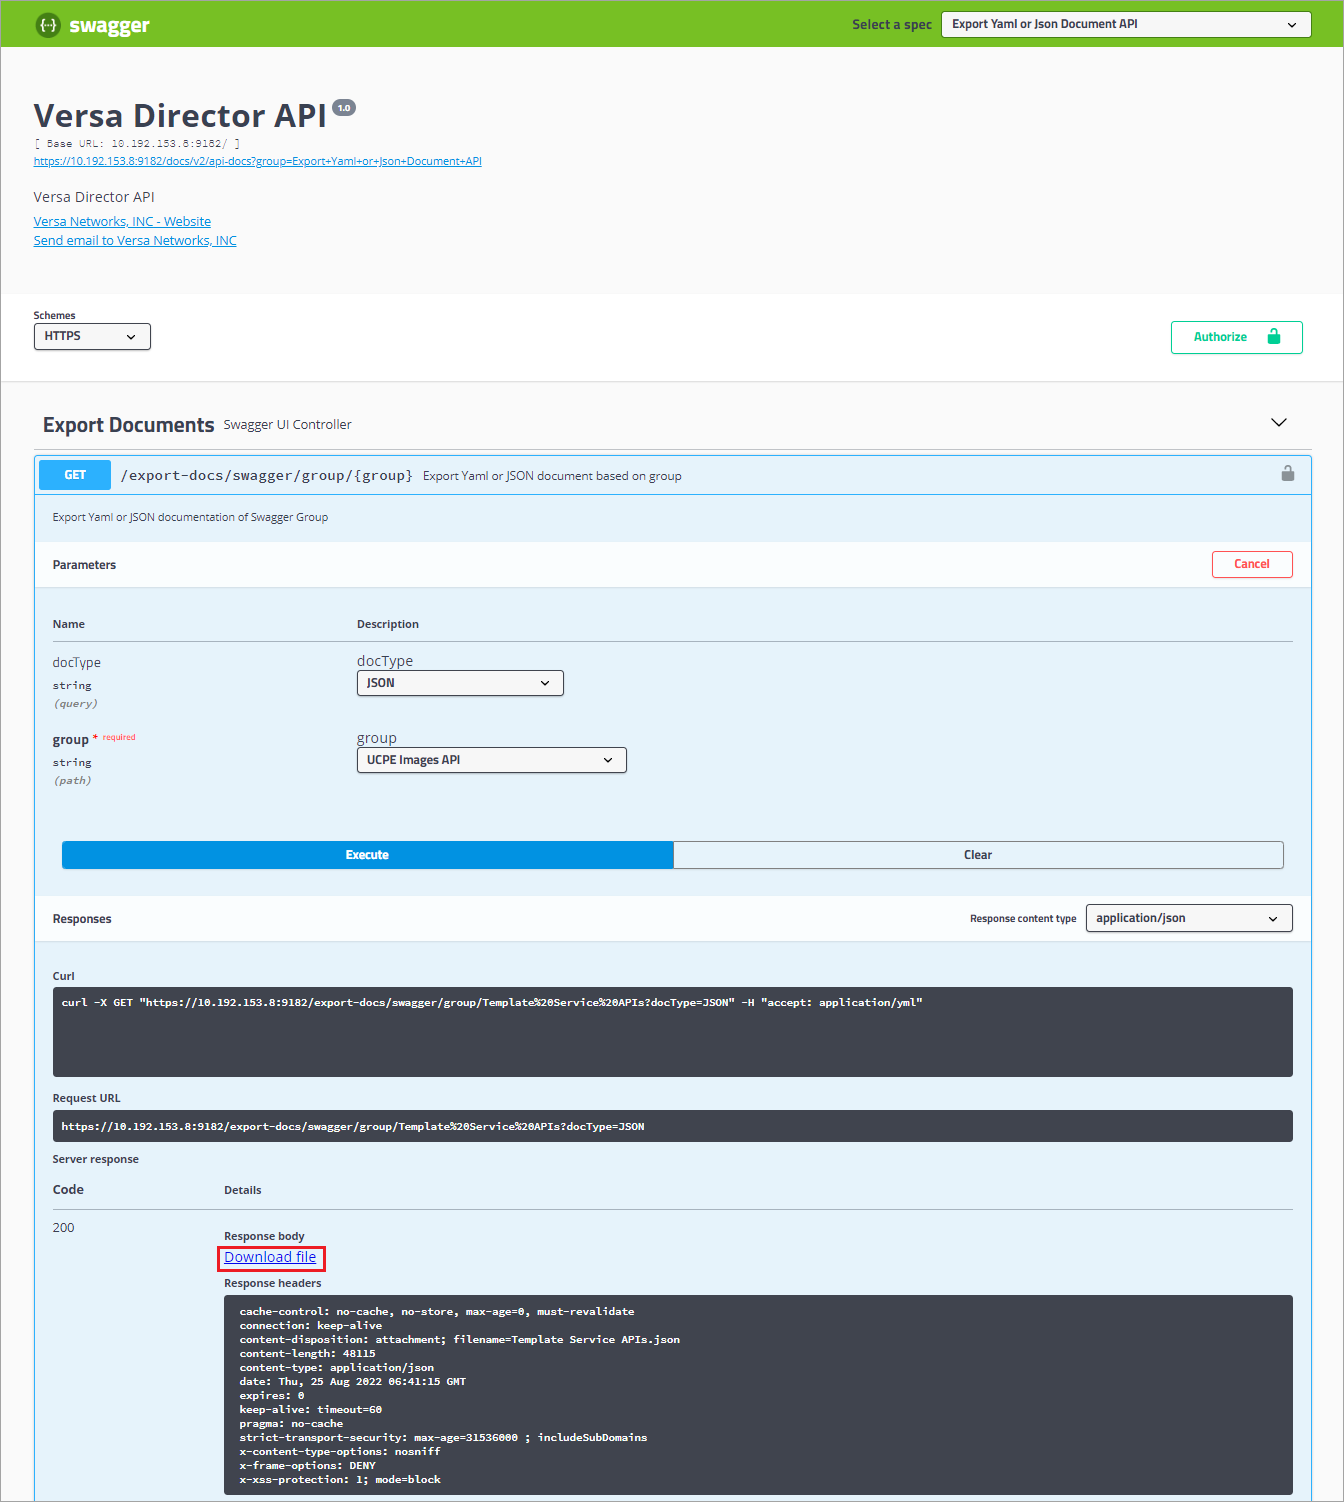Click the Clear button
This screenshot has width=1344, height=1502.
tap(977, 855)
